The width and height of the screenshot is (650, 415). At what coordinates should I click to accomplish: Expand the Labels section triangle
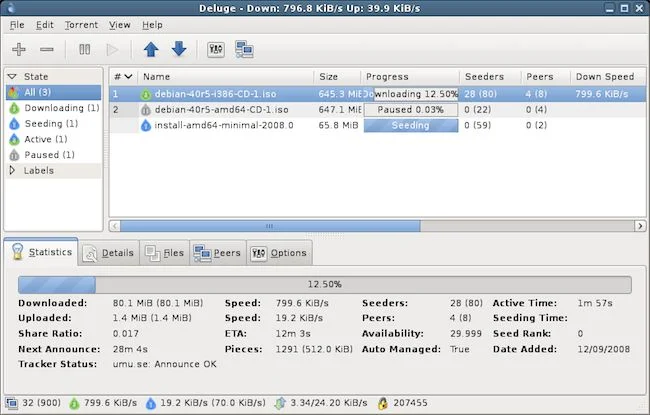coord(12,170)
